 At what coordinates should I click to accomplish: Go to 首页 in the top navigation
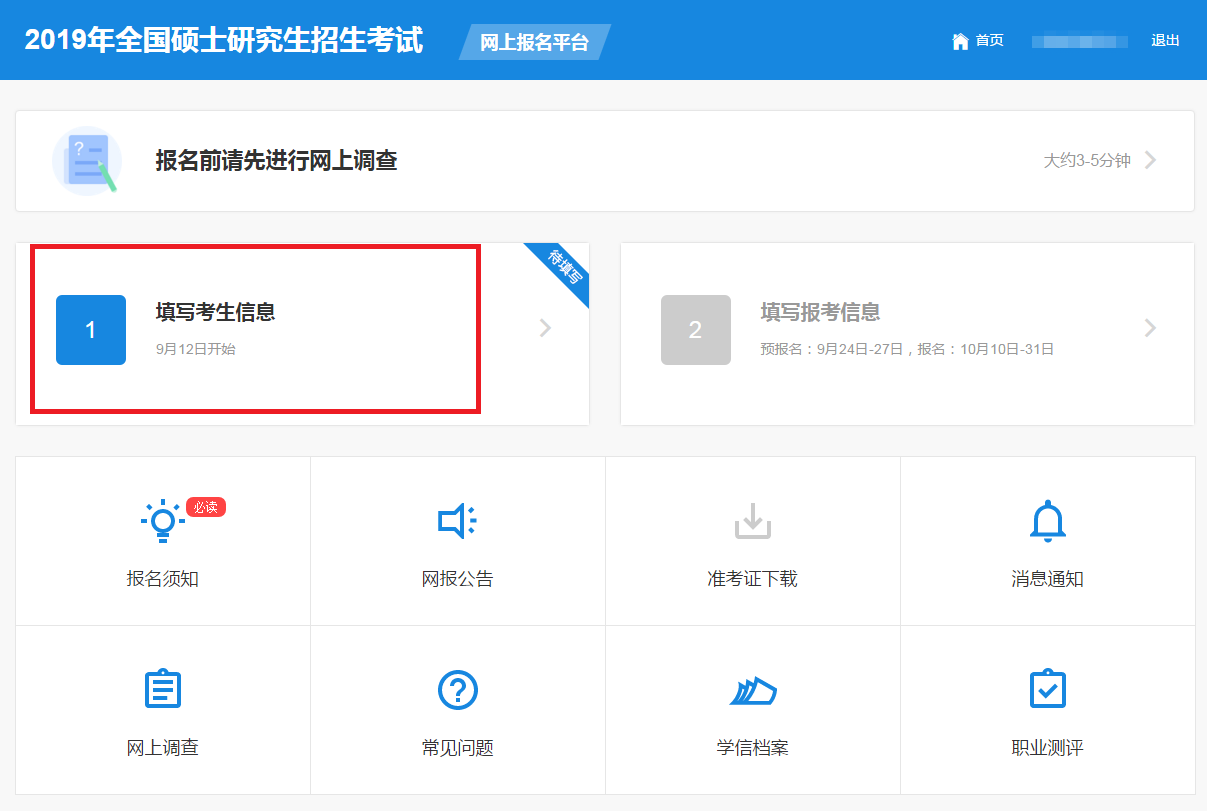(989, 41)
